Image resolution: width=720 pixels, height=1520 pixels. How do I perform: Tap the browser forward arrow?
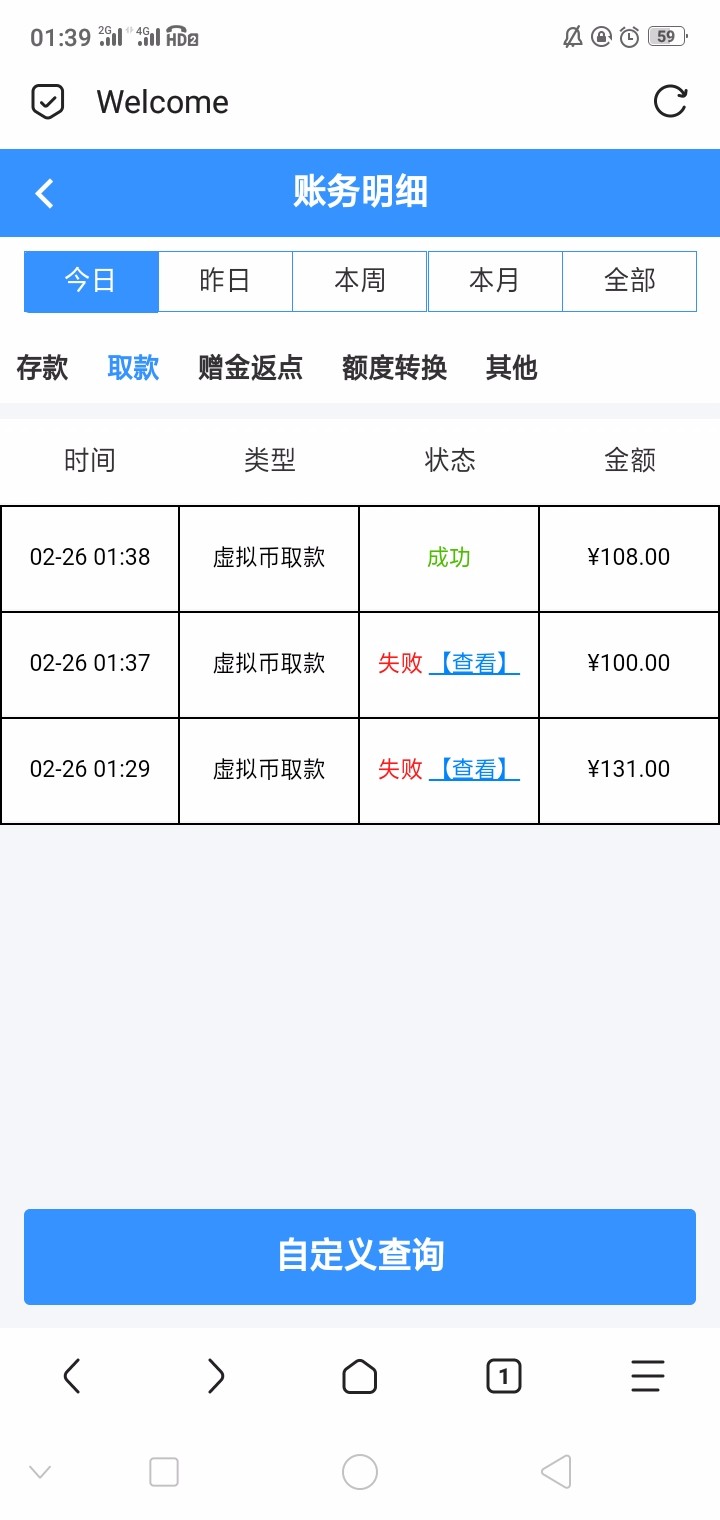(x=216, y=1377)
